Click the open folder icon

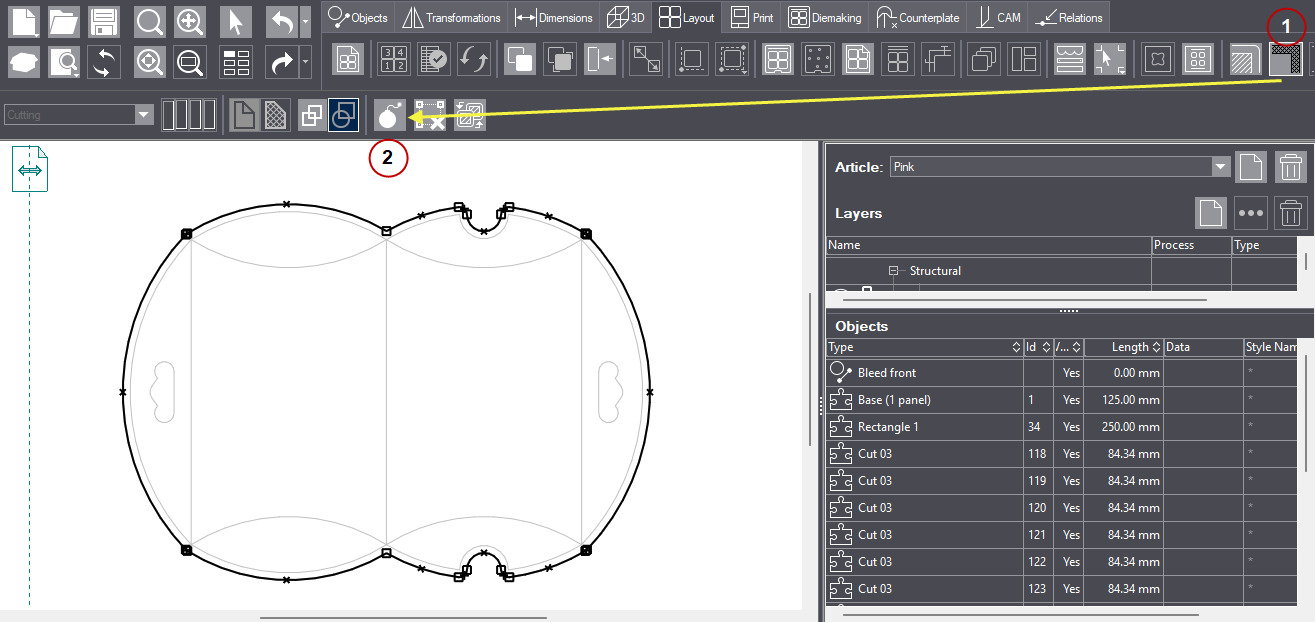[x=64, y=21]
